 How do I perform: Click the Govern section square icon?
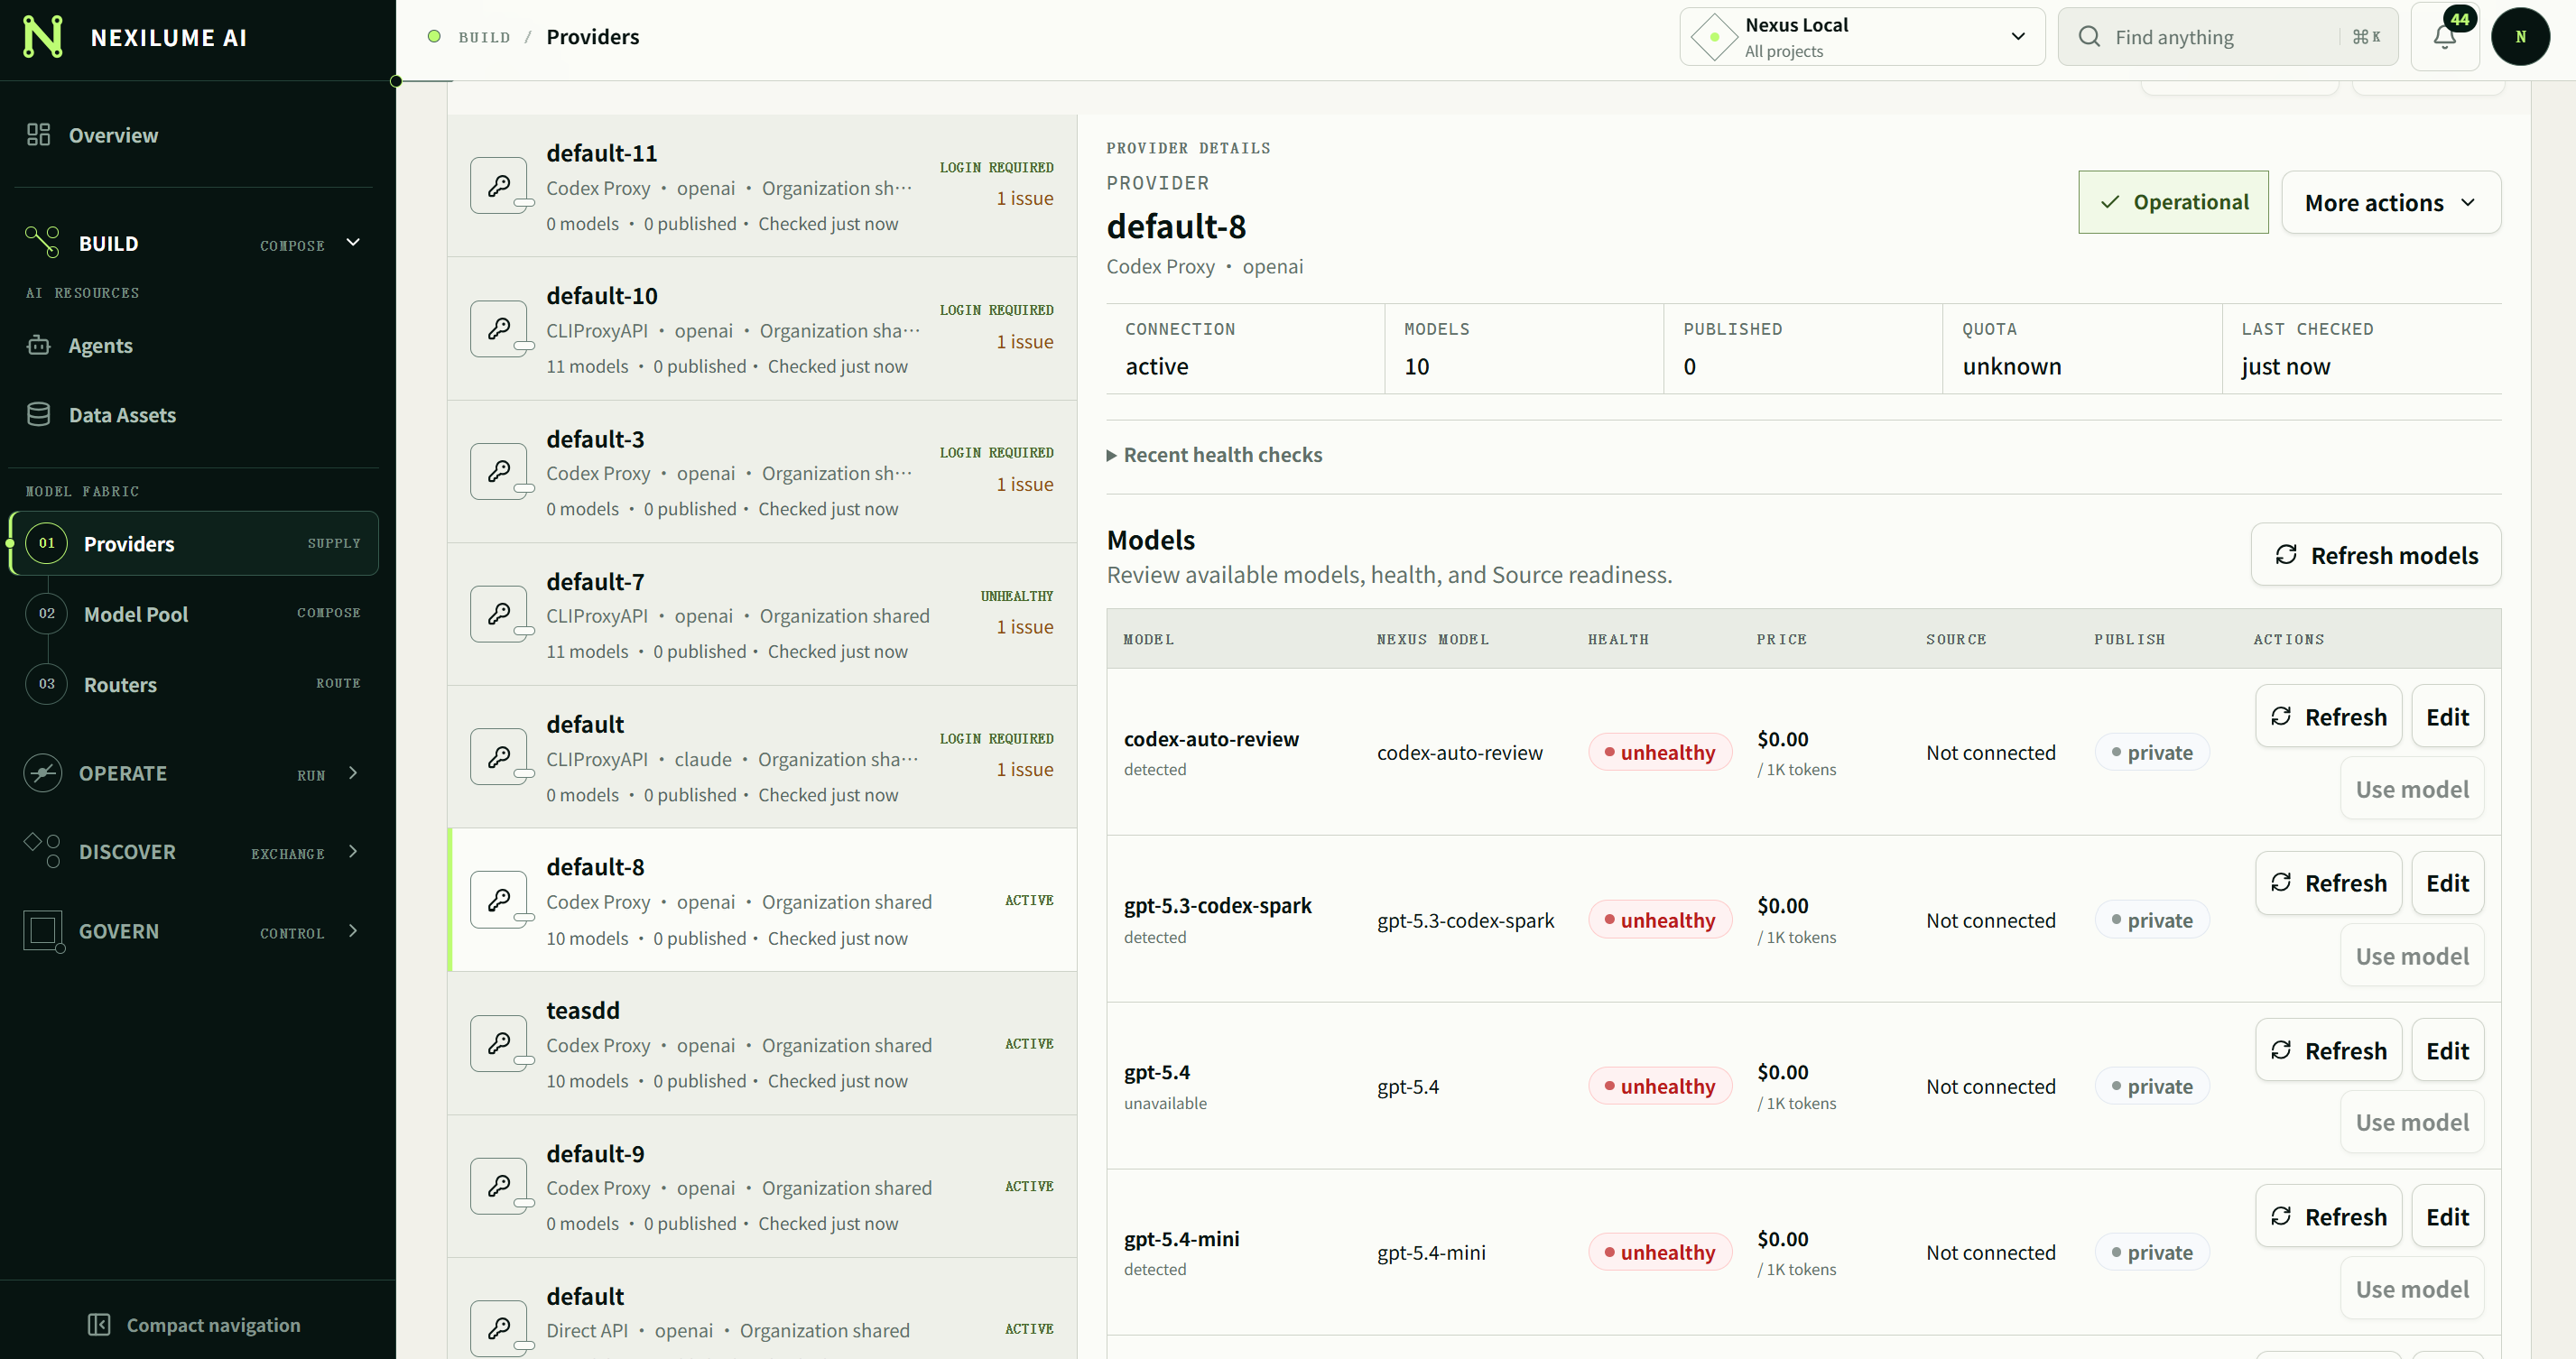point(43,931)
